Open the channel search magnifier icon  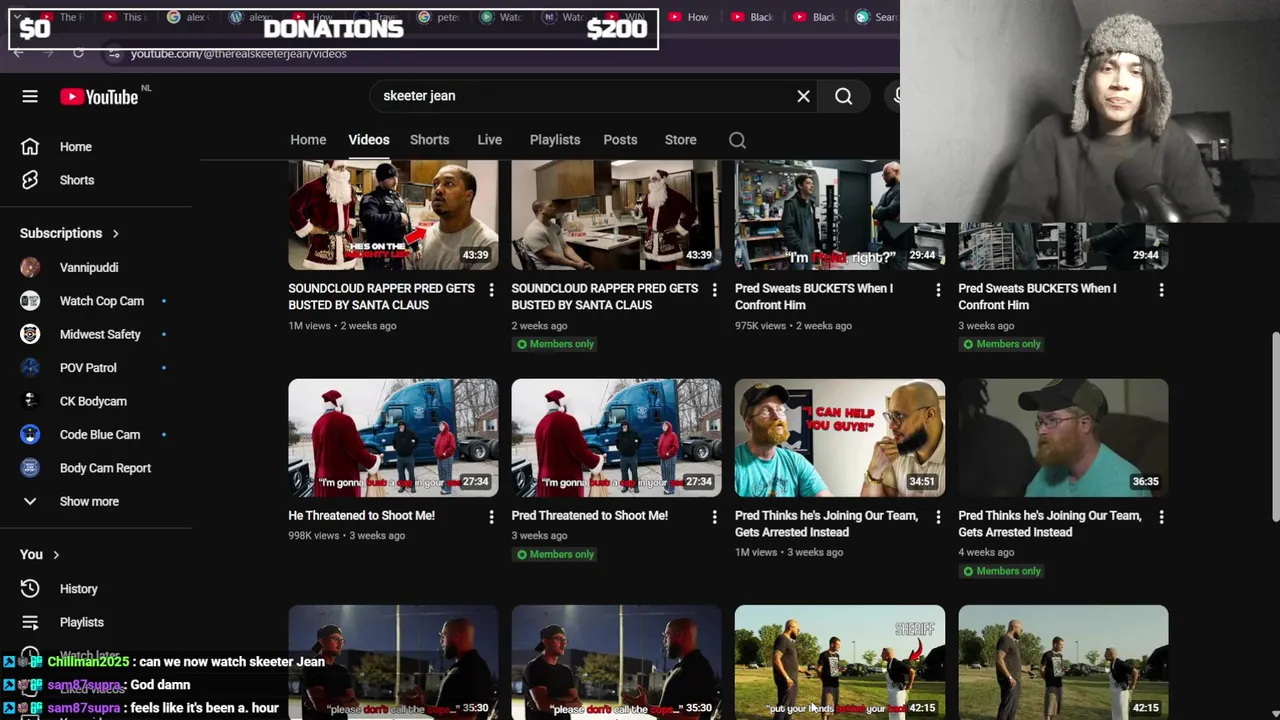(737, 140)
